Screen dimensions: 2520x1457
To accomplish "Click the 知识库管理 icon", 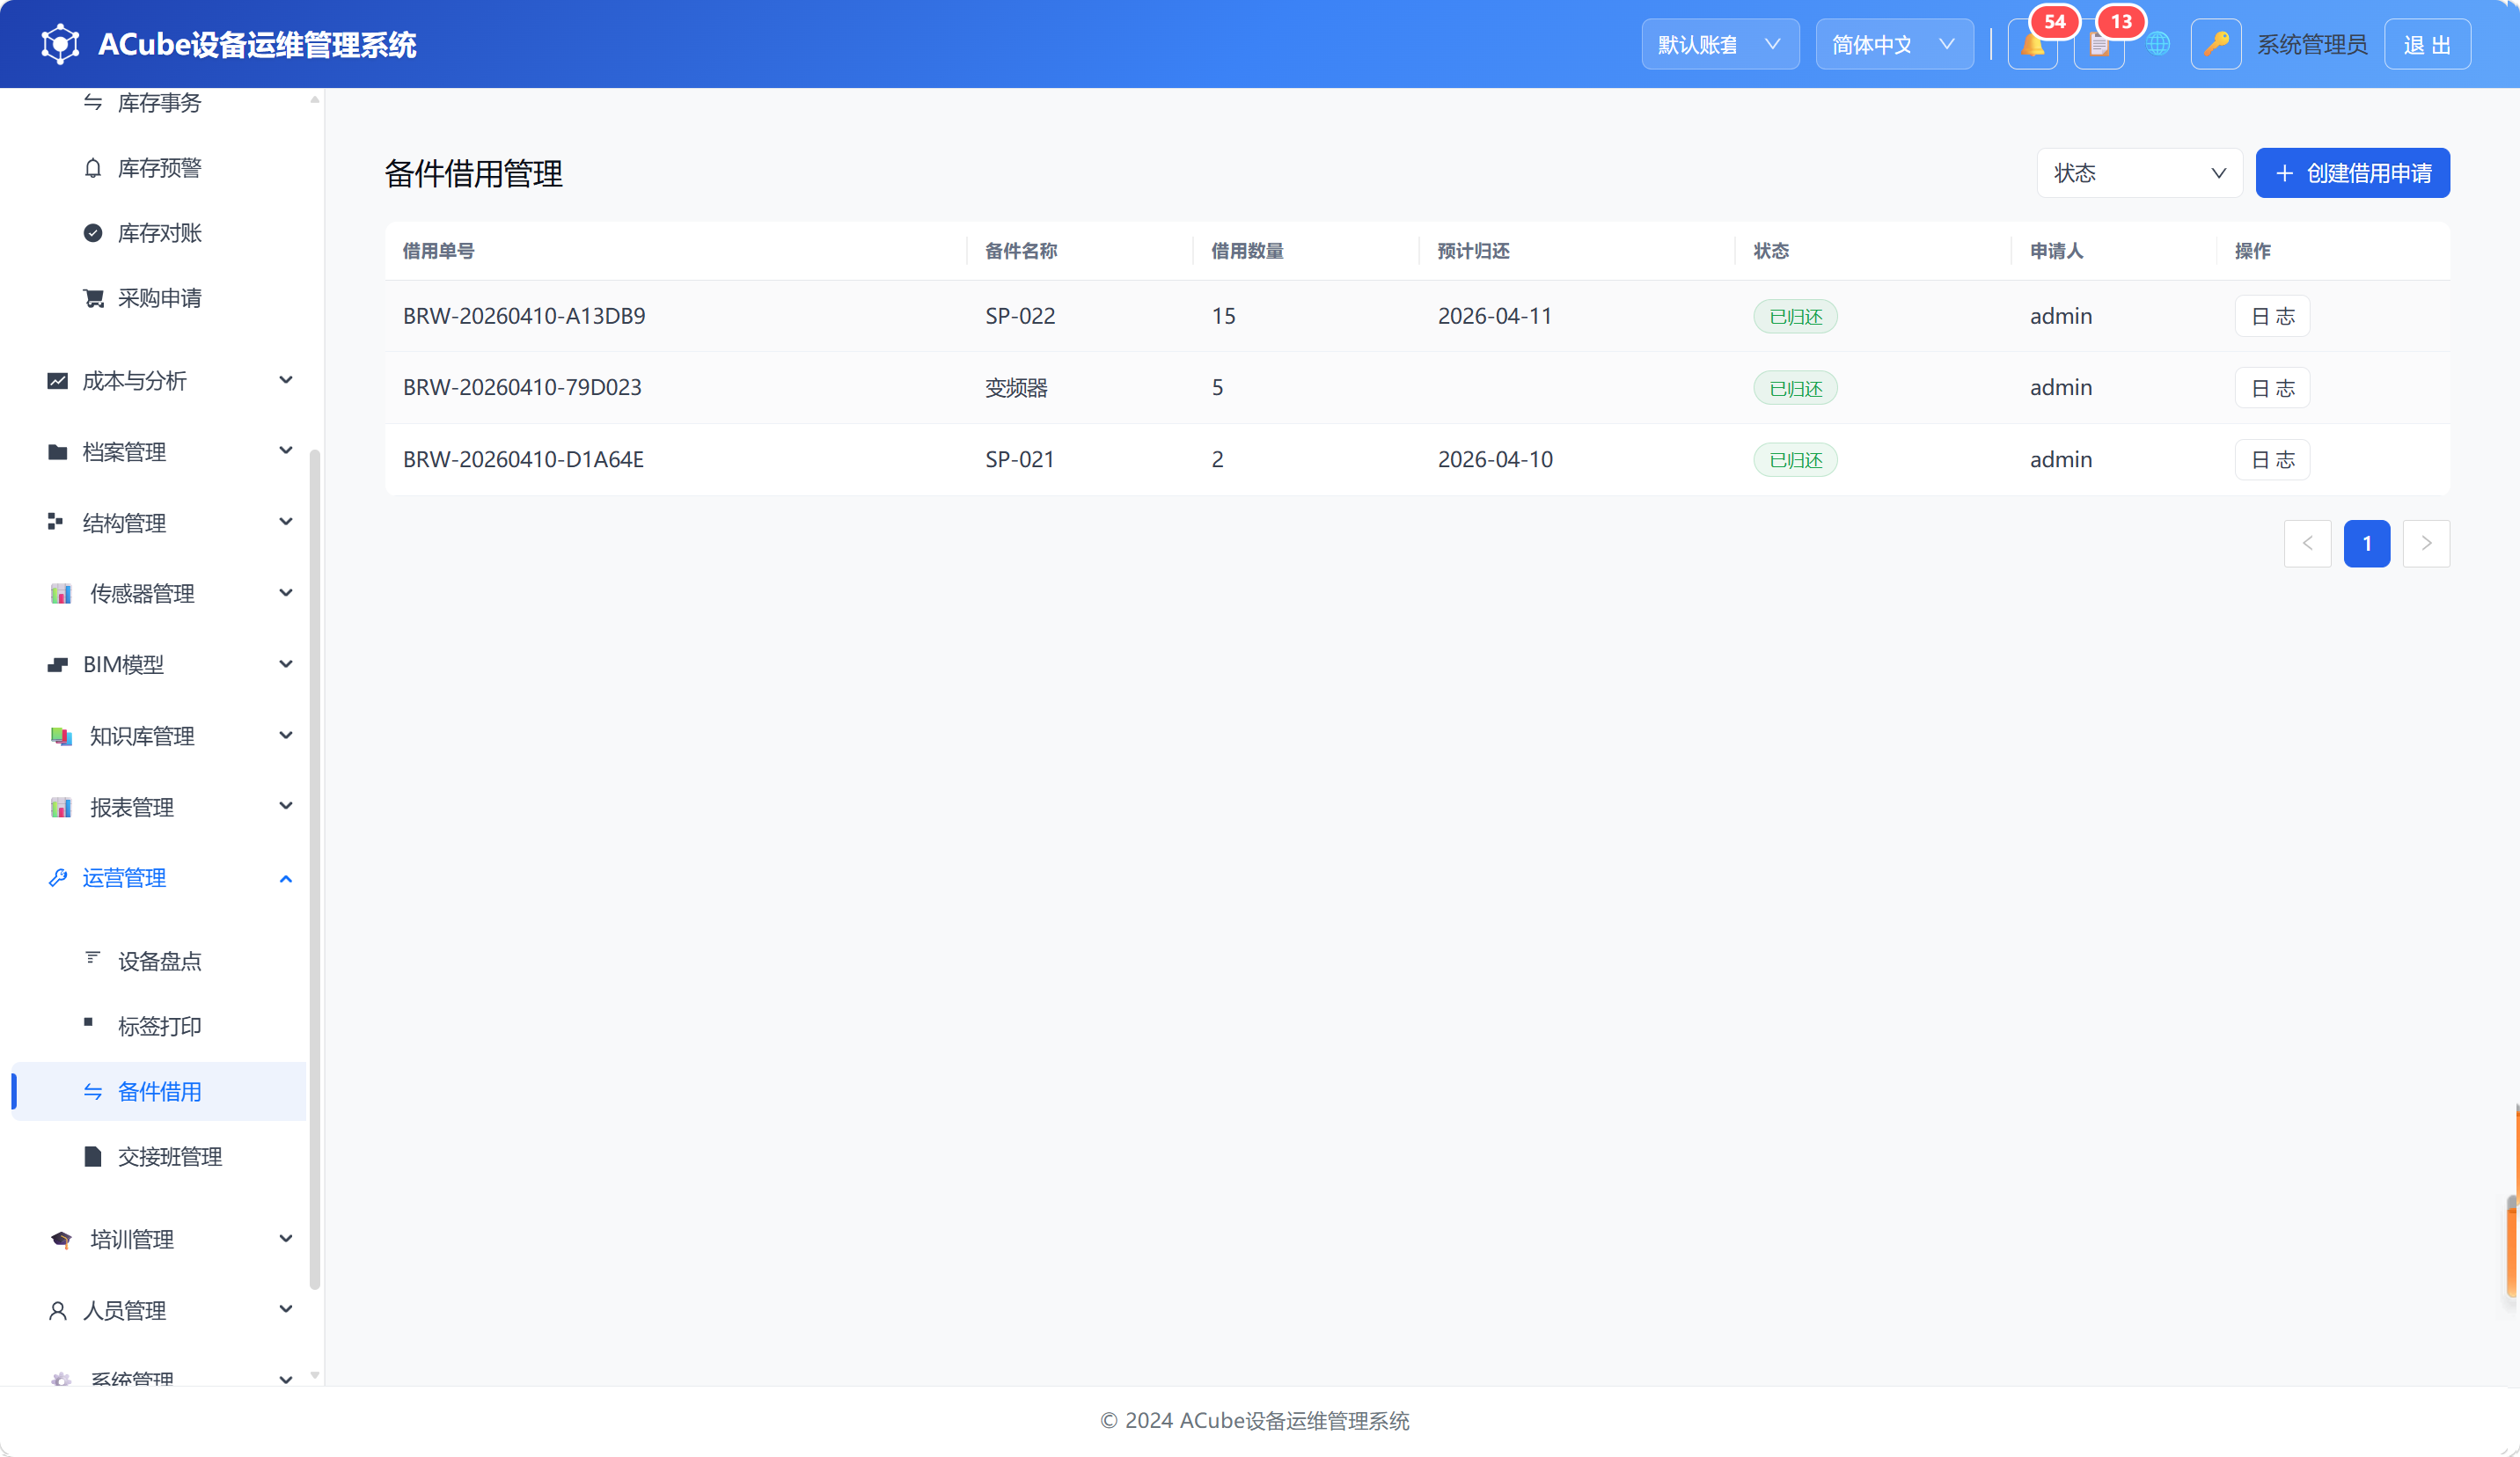I will pos(61,736).
